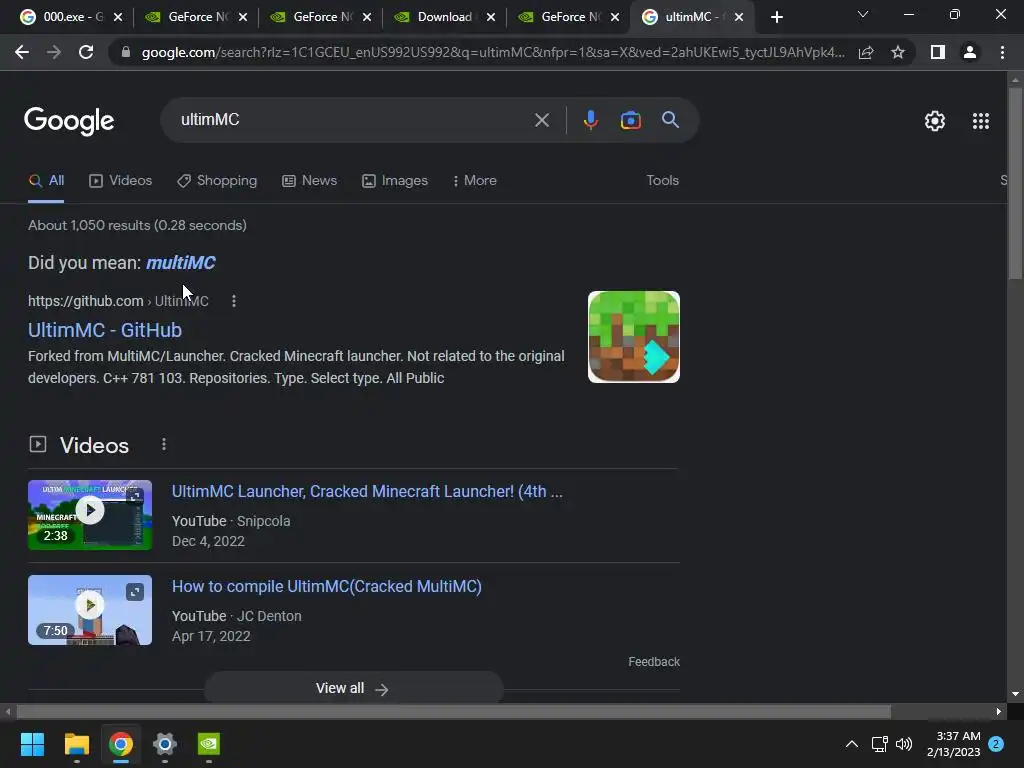Open the Chrome three-dot menu
Screen dimensions: 1024x768
pos(1002,52)
